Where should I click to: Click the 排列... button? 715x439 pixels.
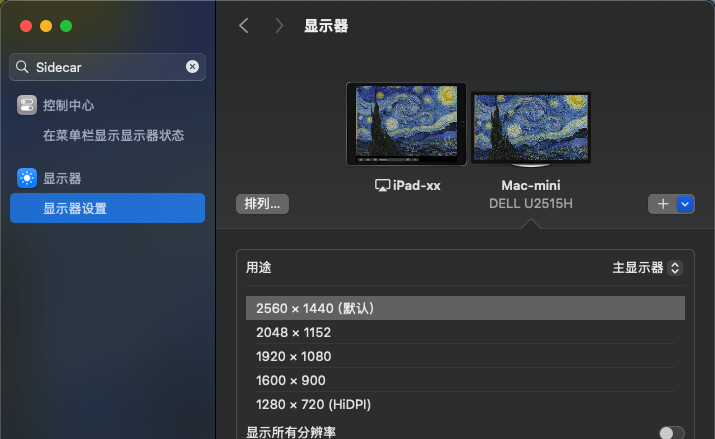coord(262,204)
